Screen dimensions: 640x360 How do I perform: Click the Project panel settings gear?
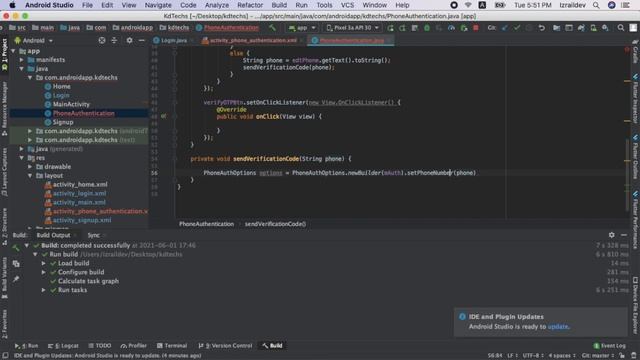(129, 40)
